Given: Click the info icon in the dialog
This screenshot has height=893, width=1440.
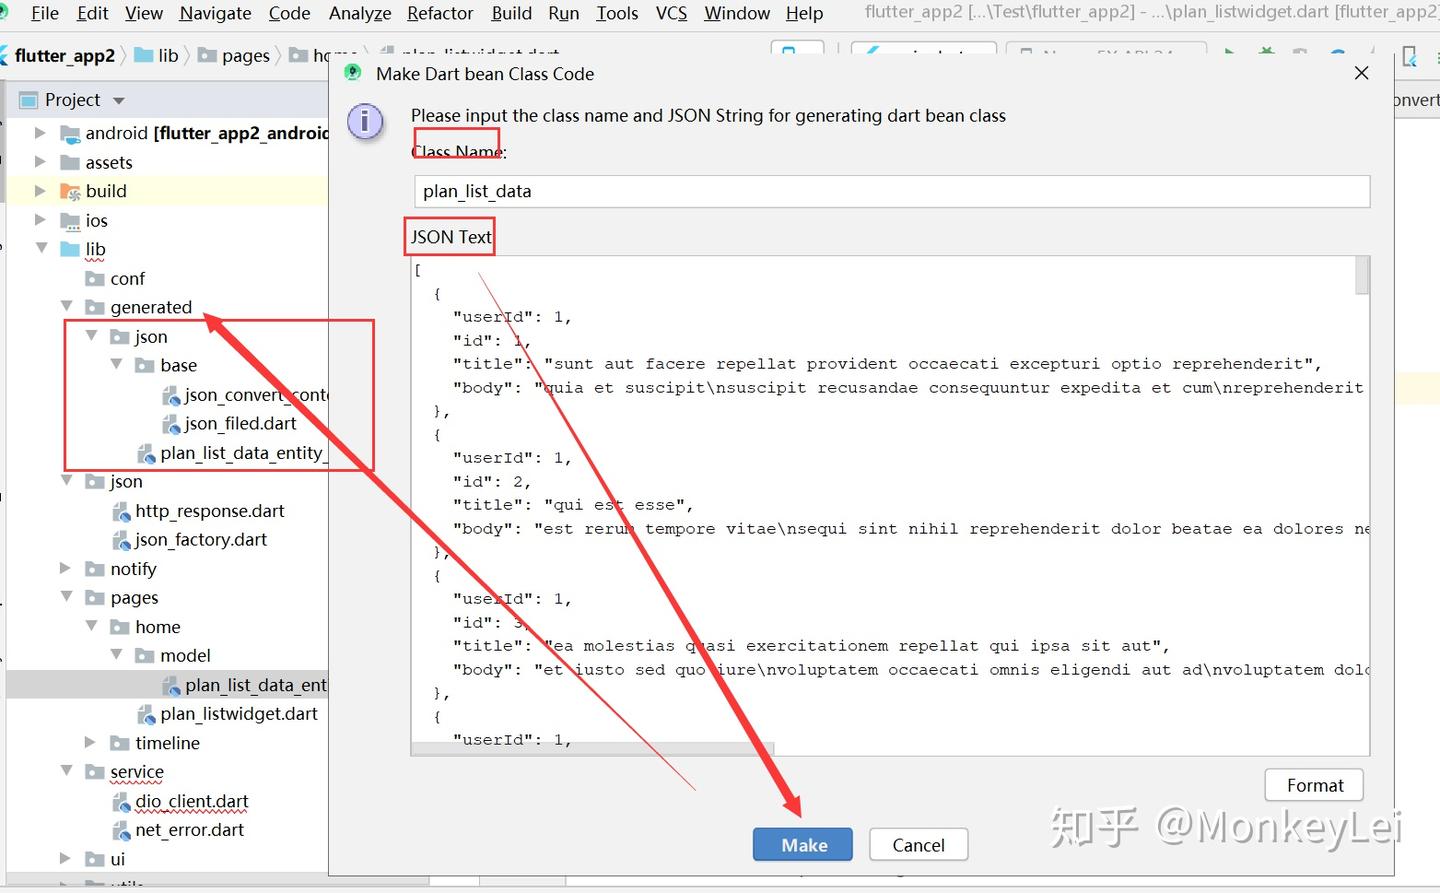Looking at the screenshot, I should coord(366,122).
